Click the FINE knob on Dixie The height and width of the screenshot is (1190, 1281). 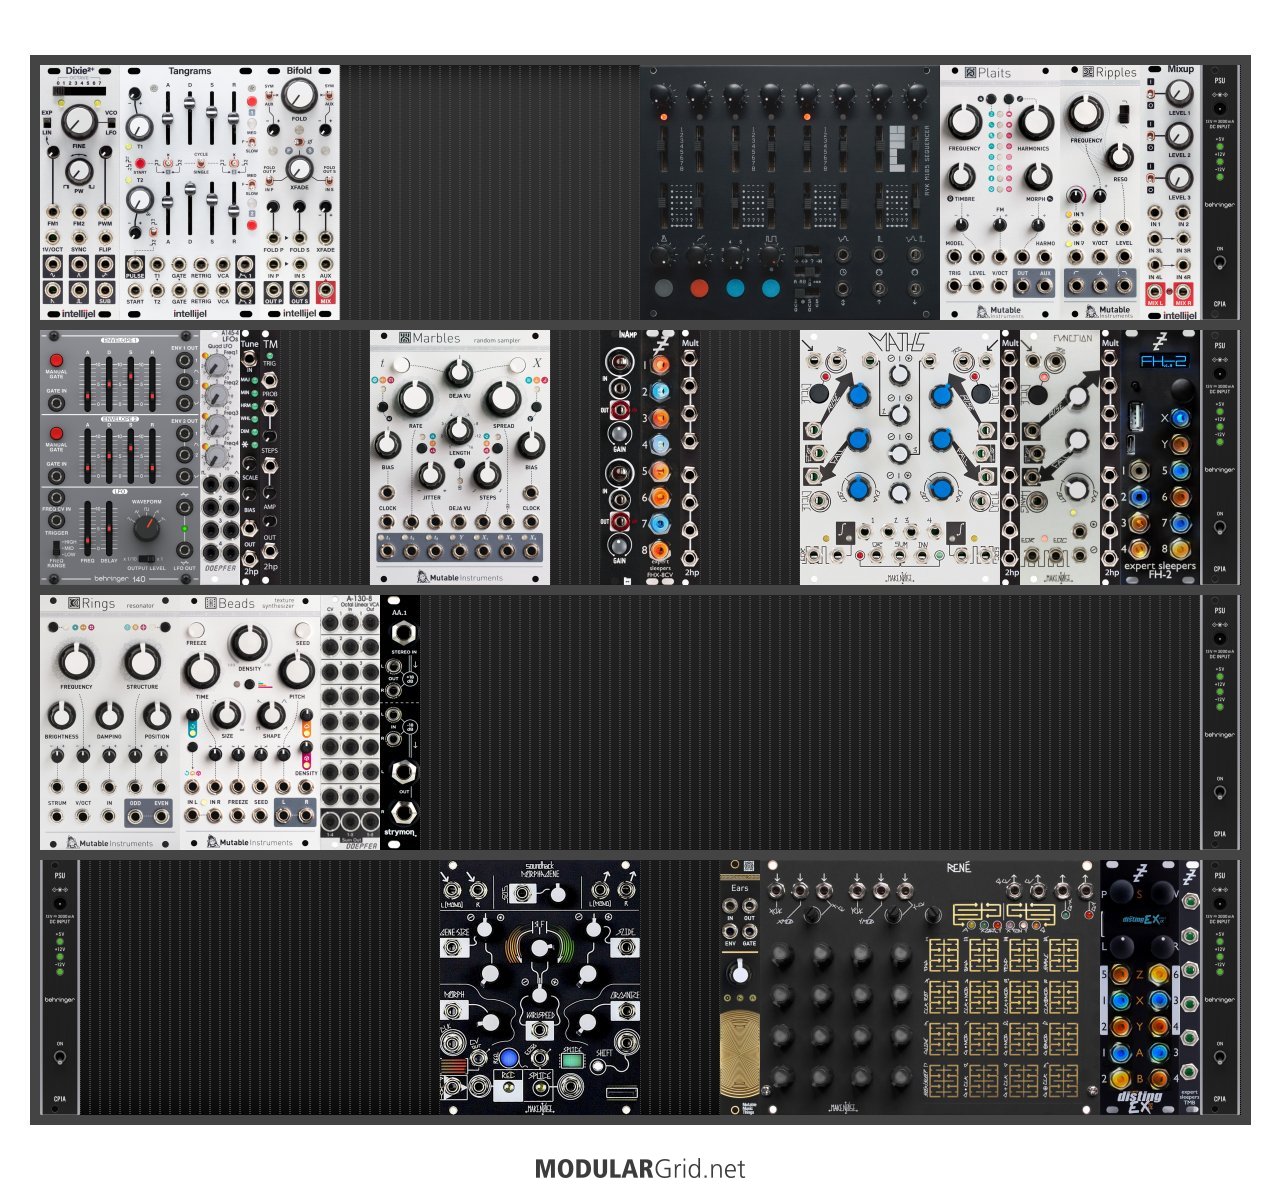[79, 123]
